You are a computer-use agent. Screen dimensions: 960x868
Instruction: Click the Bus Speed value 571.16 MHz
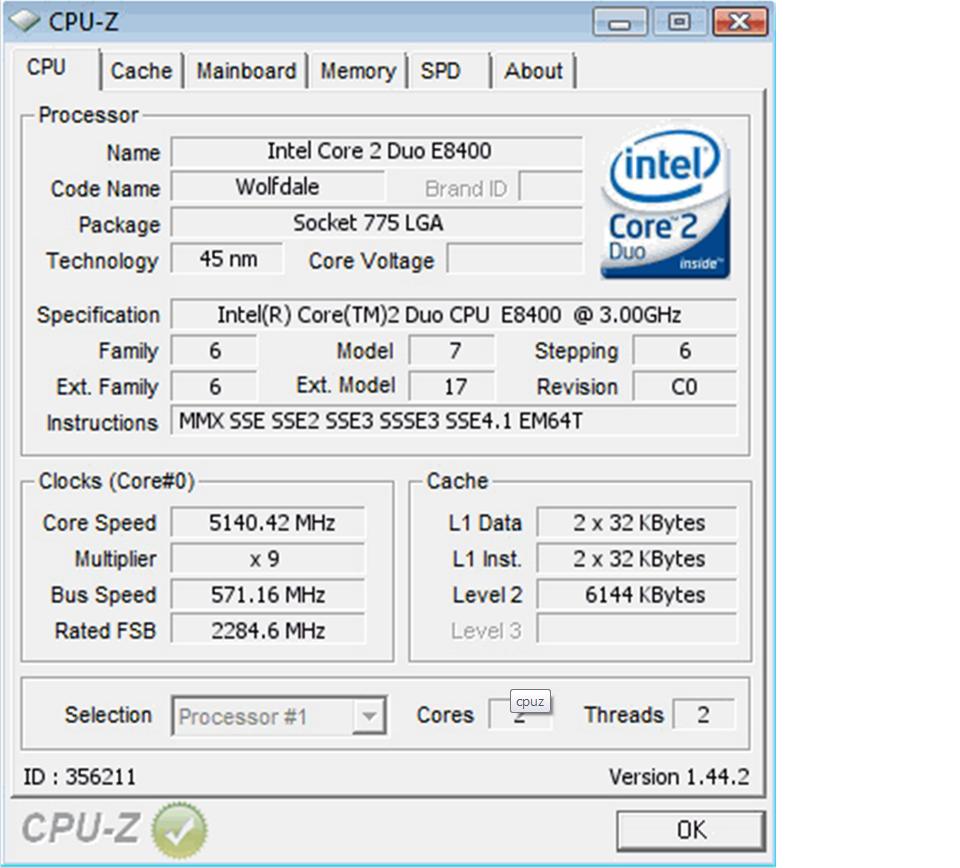point(268,595)
